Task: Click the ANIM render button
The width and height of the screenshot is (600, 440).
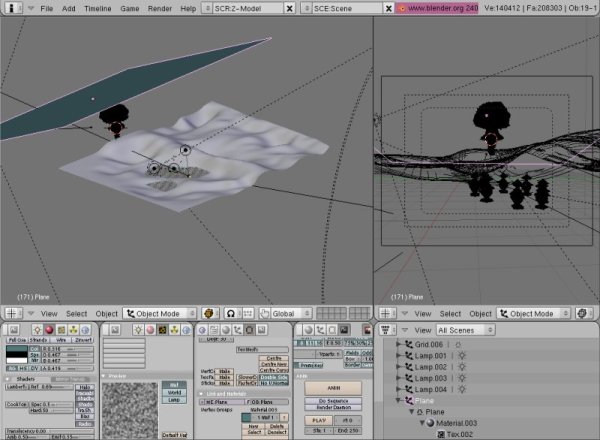Action: point(333,388)
